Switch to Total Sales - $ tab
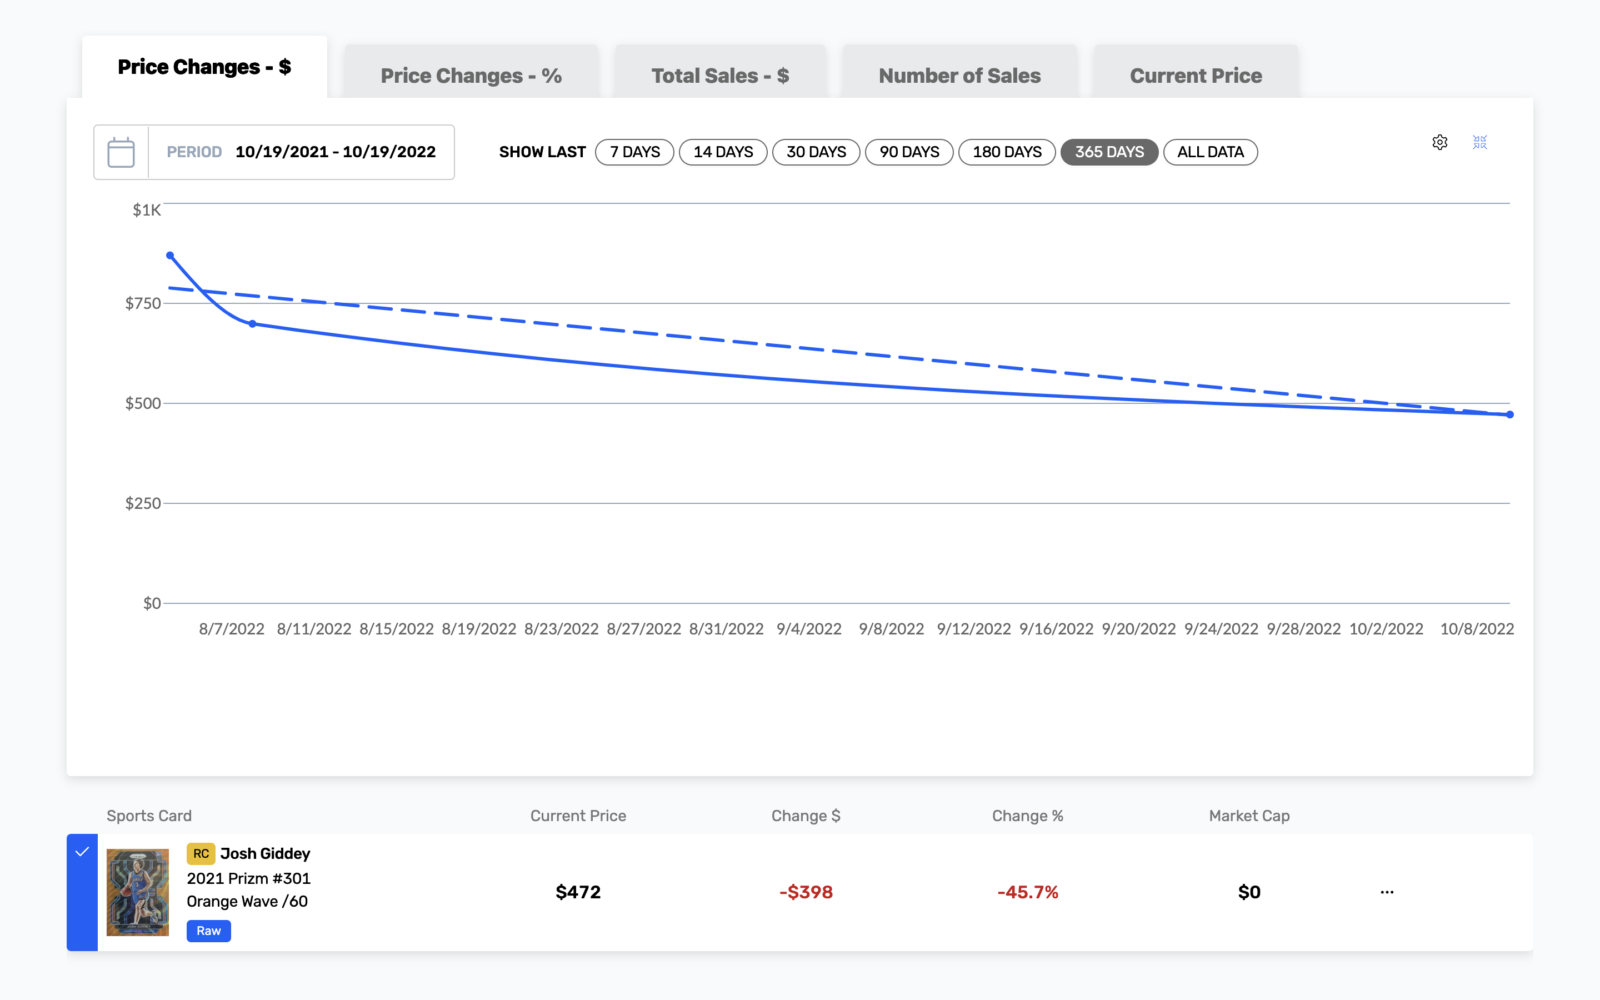The width and height of the screenshot is (1600, 1000). tap(720, 76)
